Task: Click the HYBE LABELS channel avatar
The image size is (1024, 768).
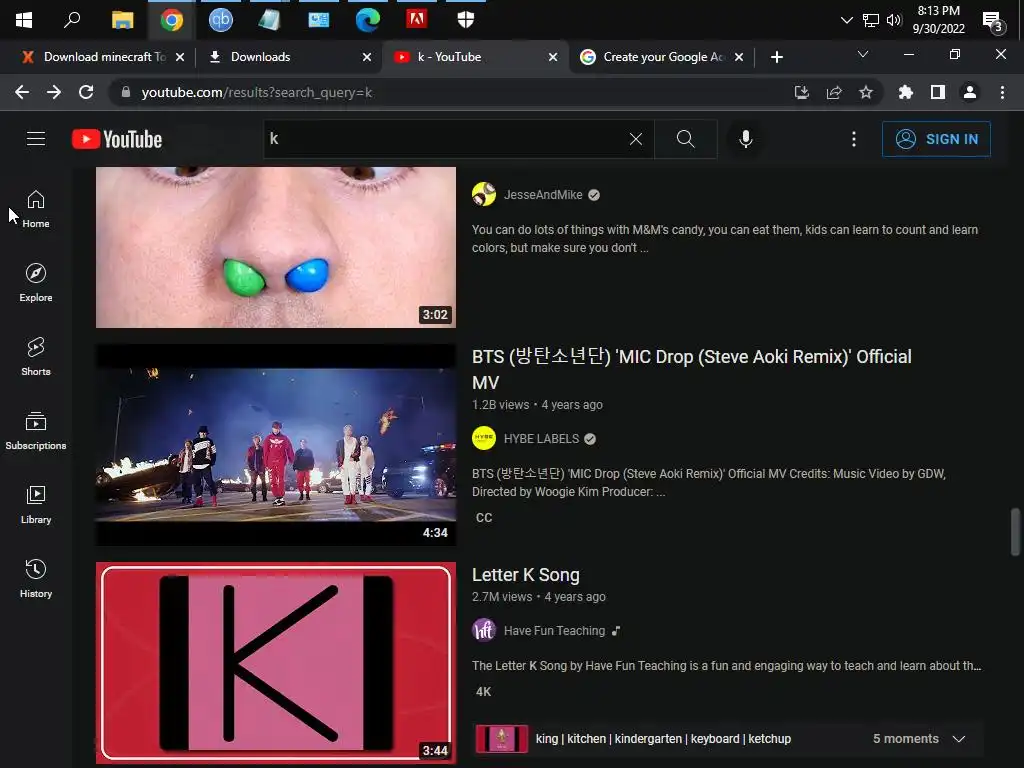Action: pos(484,438)
